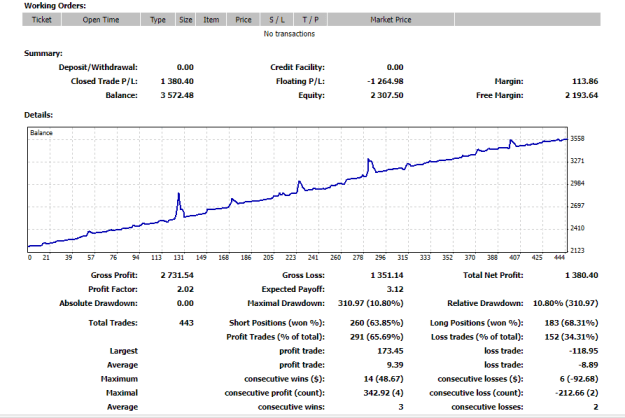Select the Expected Payoff value 3.12

point(395,289)
